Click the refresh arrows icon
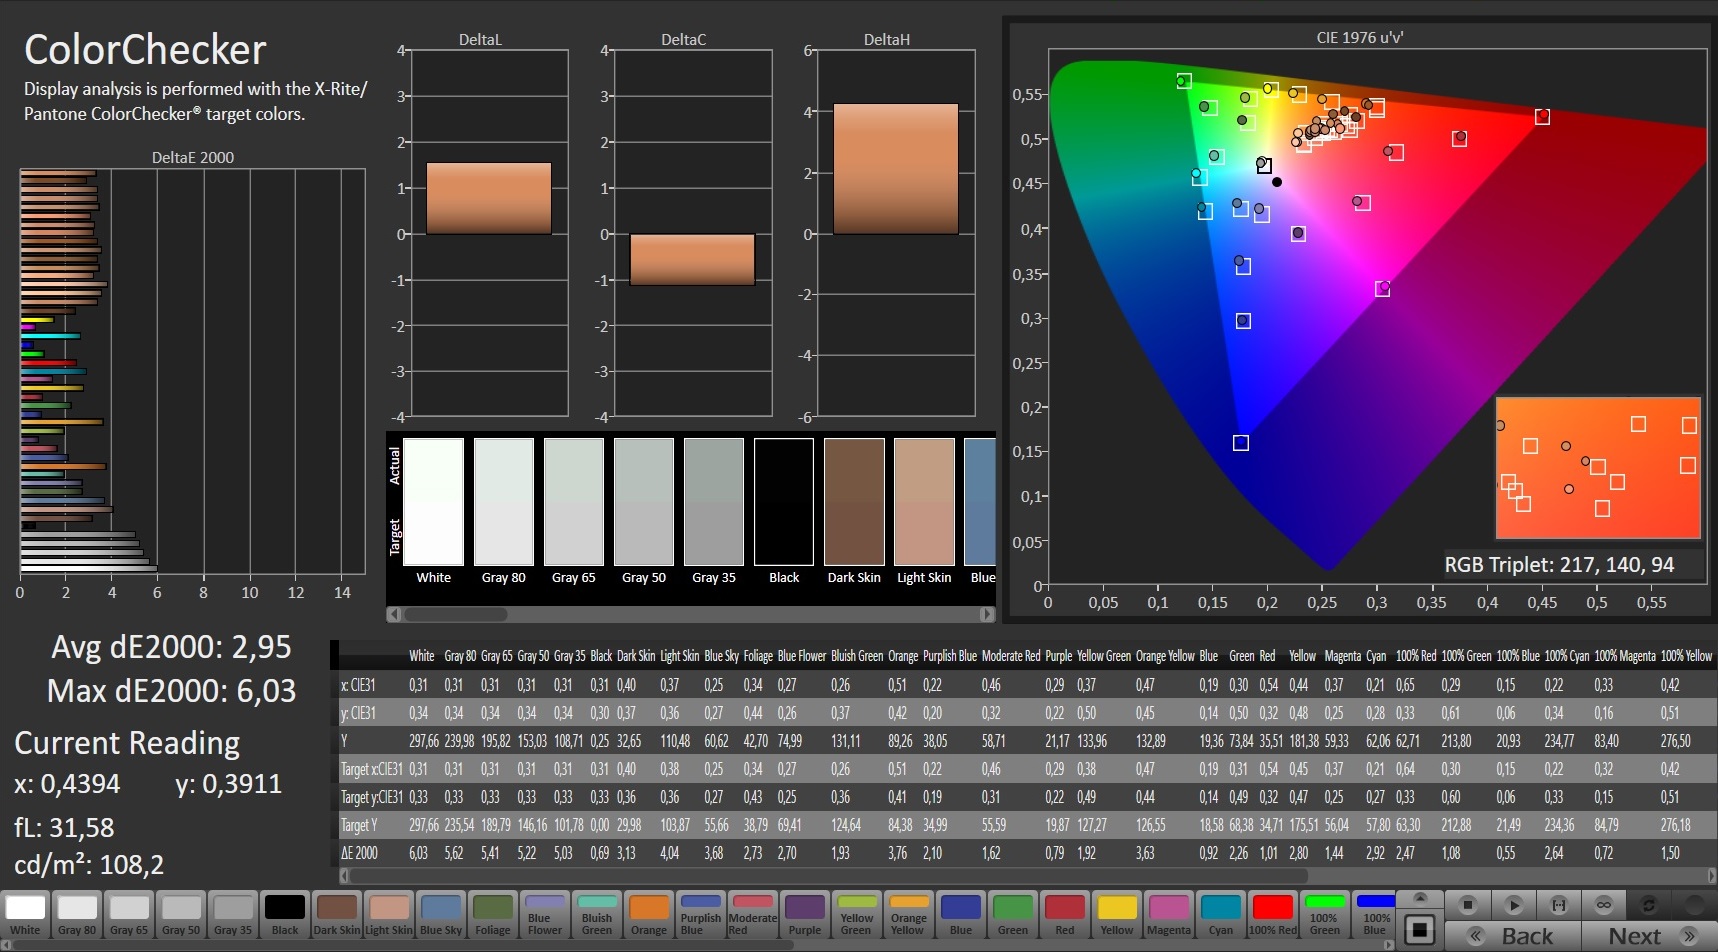The height and width of the screenshot is (952, 1718). 1648,905
